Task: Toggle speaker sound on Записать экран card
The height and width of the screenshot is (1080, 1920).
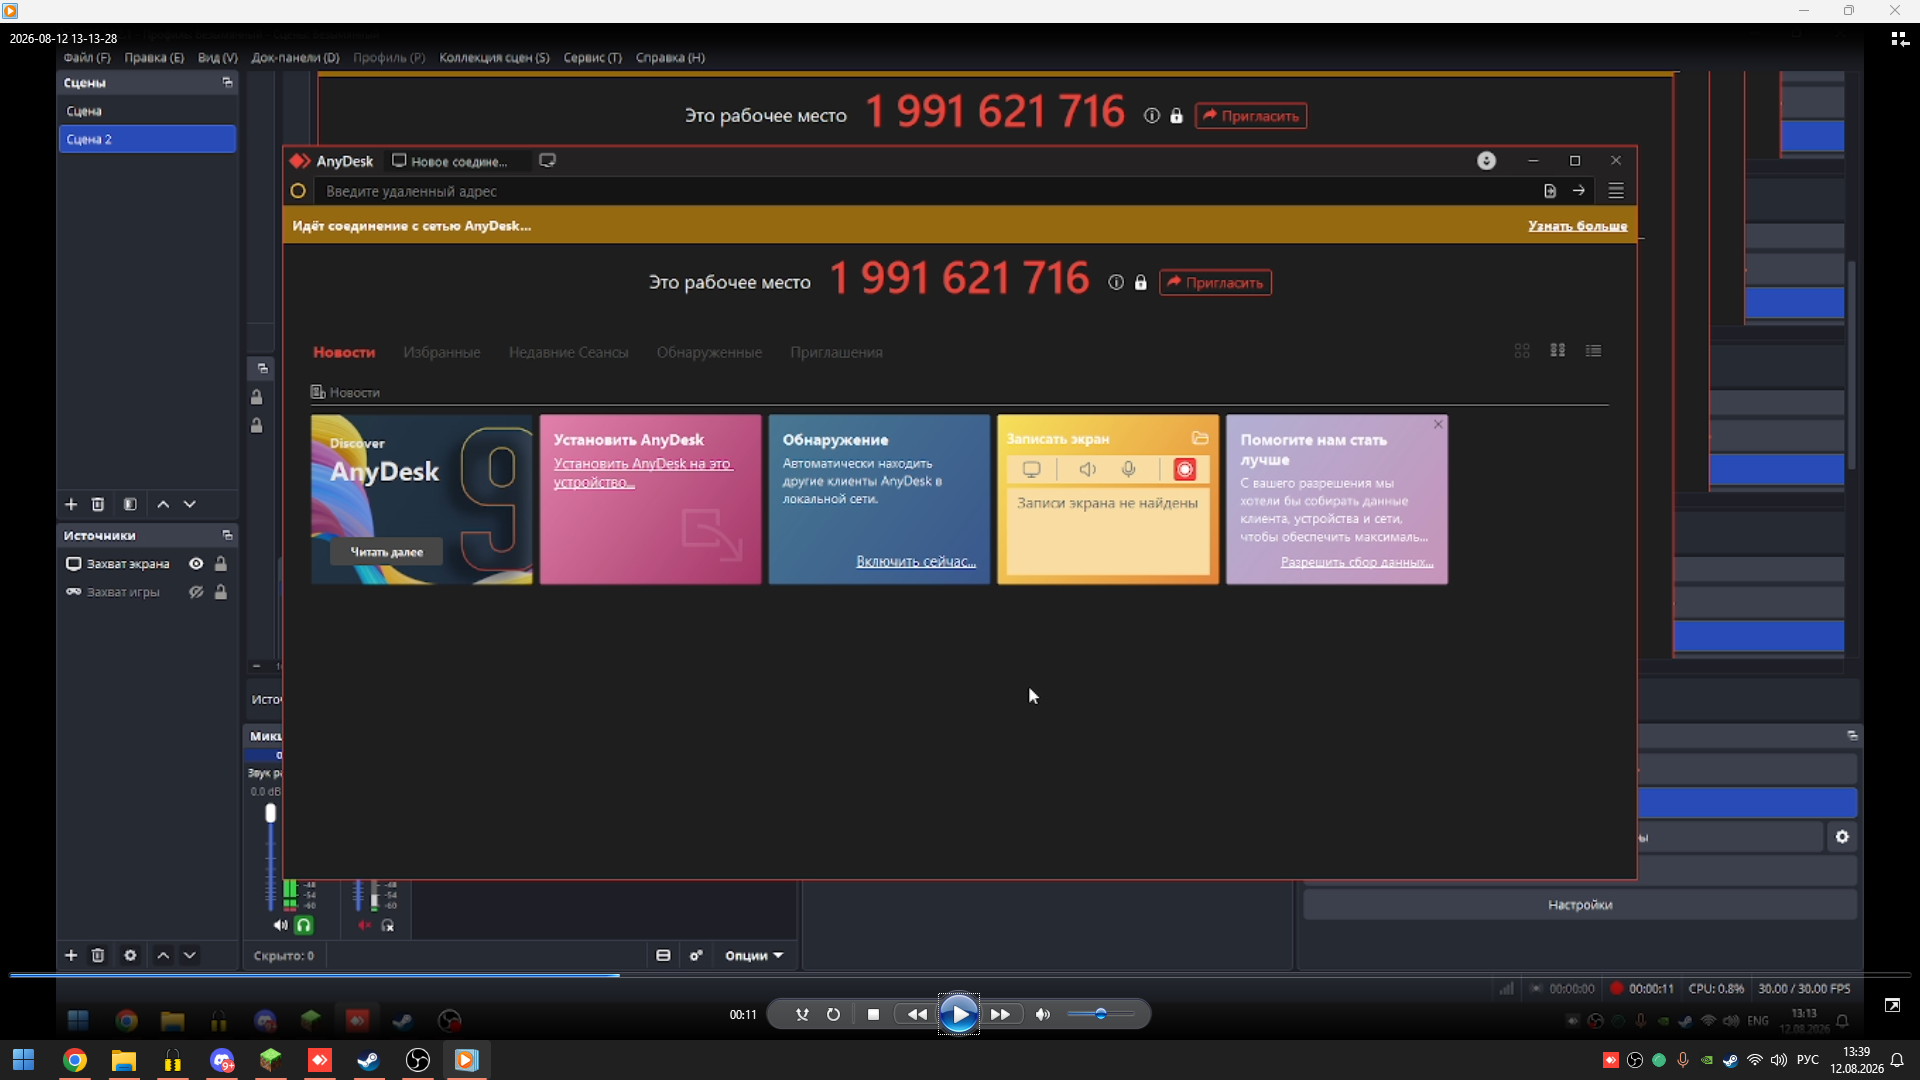Action: 1088,470
